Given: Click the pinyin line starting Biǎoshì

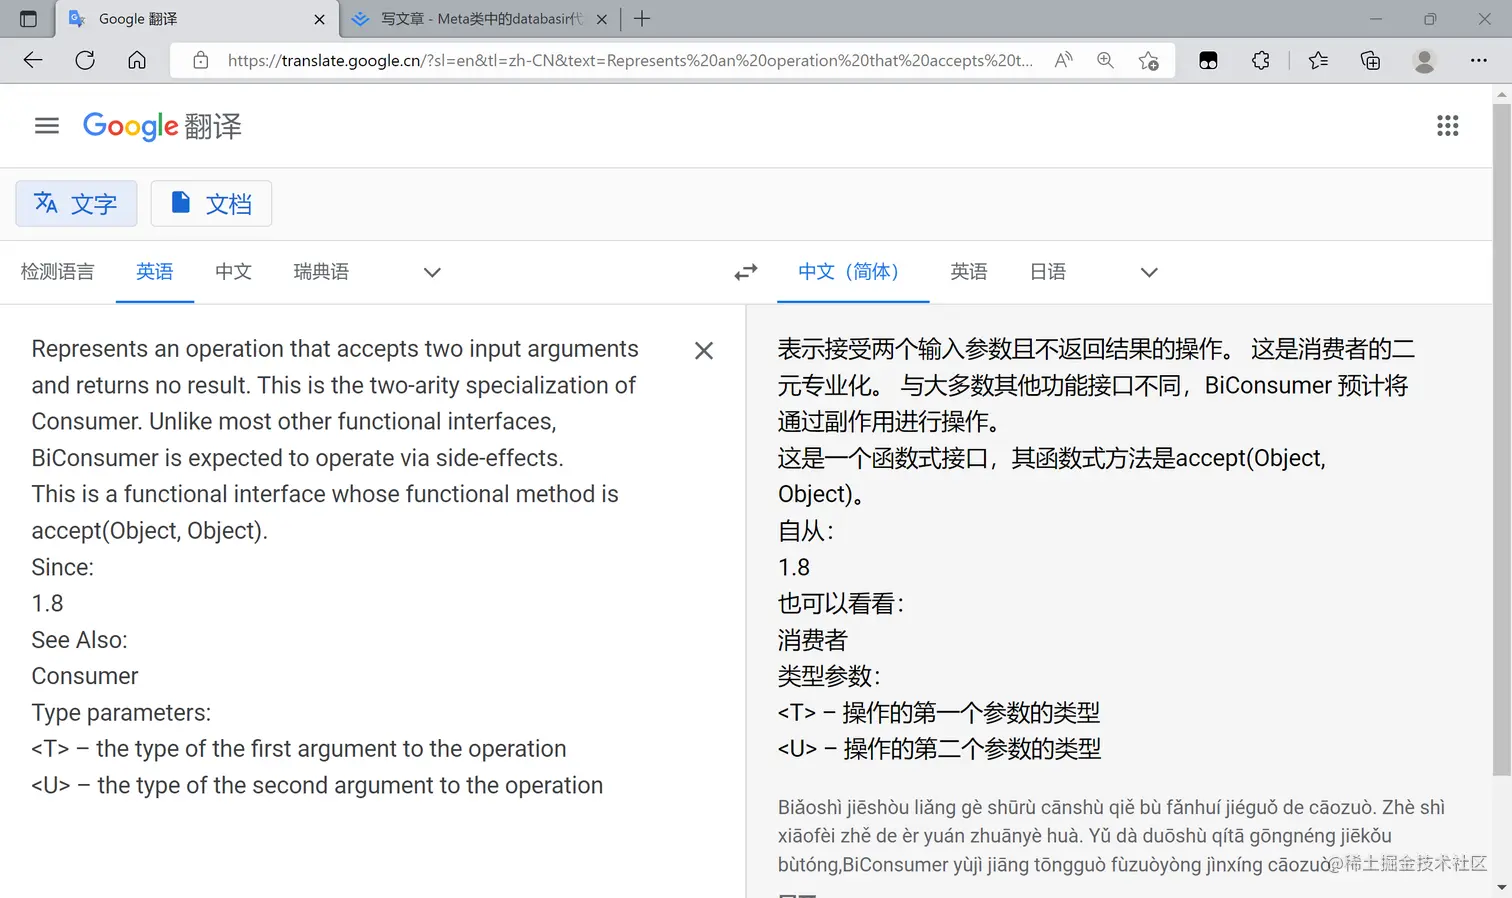Looking at the screenshot, I should 1111,807.
